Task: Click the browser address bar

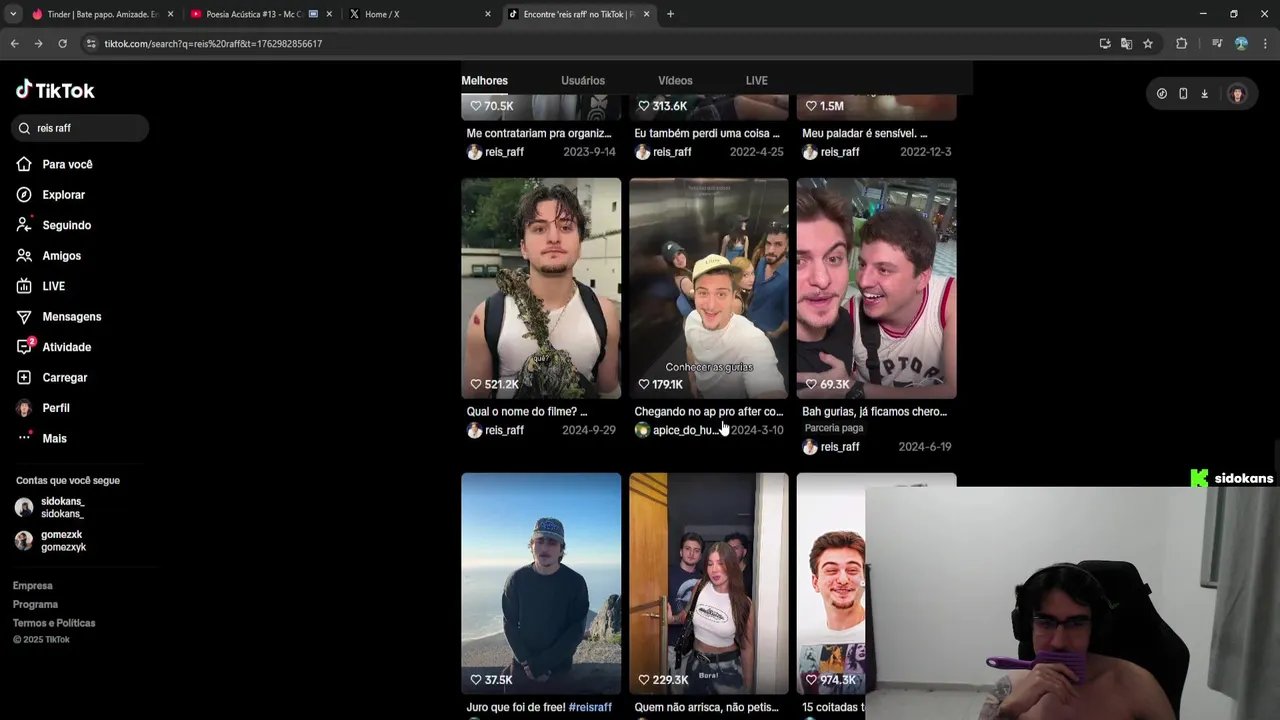Action: [590, 44]
